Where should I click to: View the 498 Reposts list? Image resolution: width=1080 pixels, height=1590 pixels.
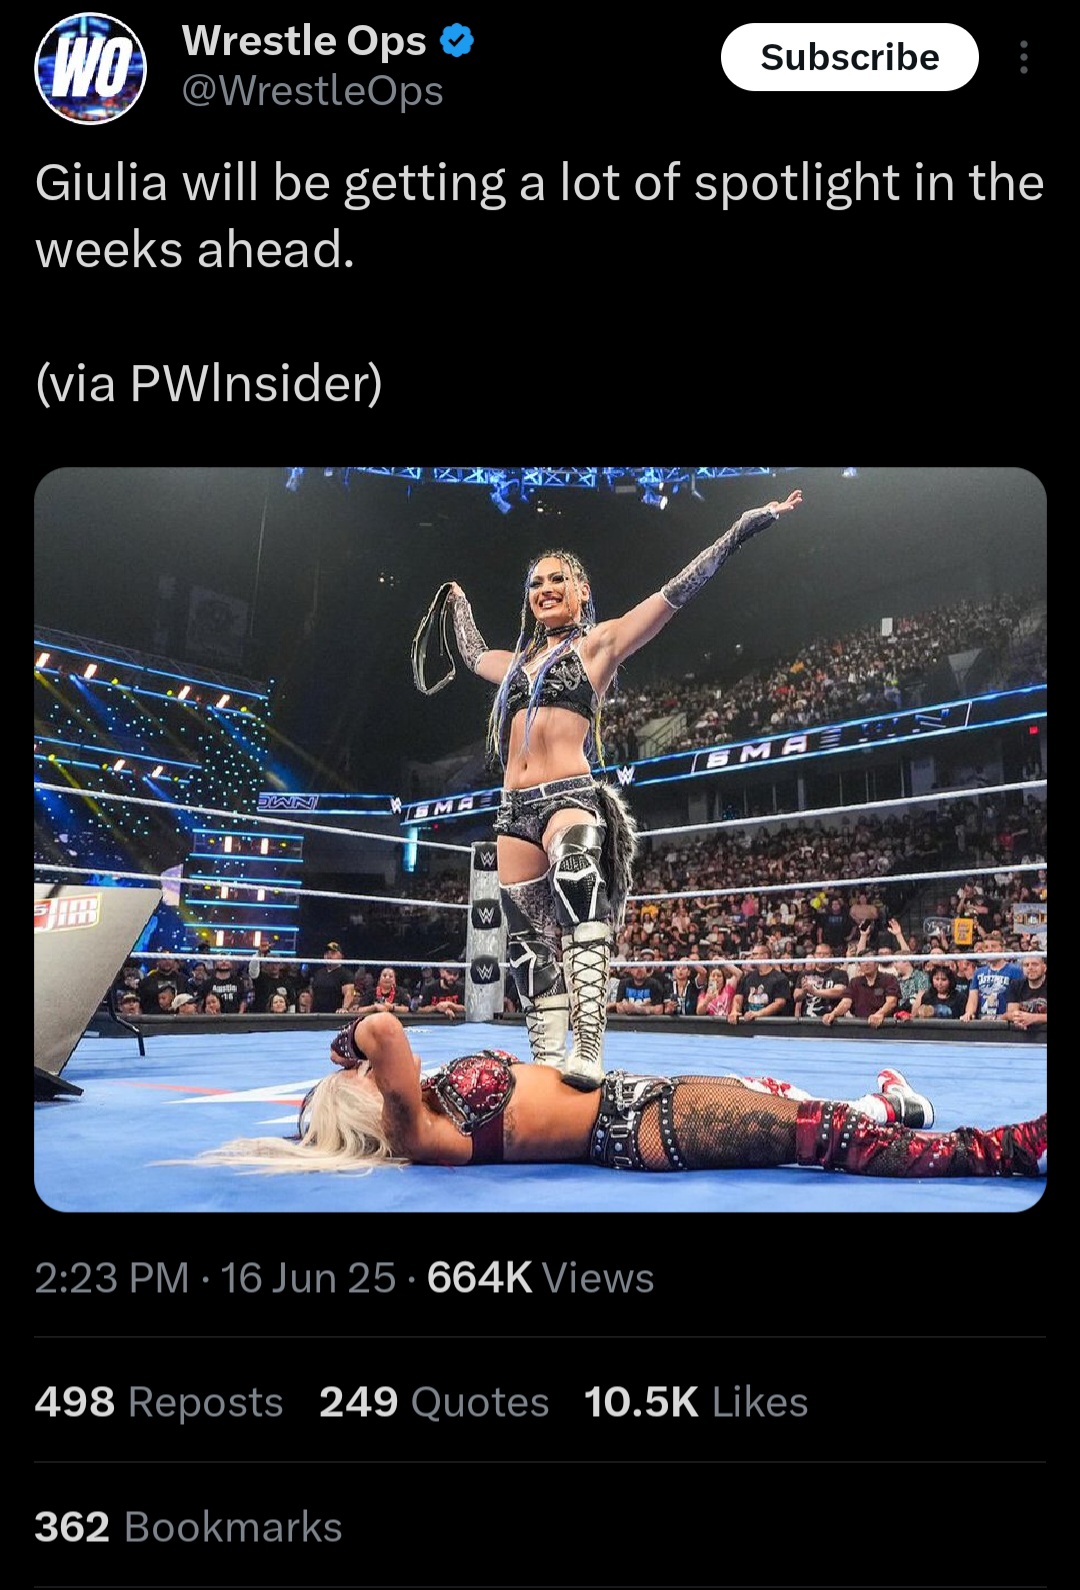tap(159, 1402)
